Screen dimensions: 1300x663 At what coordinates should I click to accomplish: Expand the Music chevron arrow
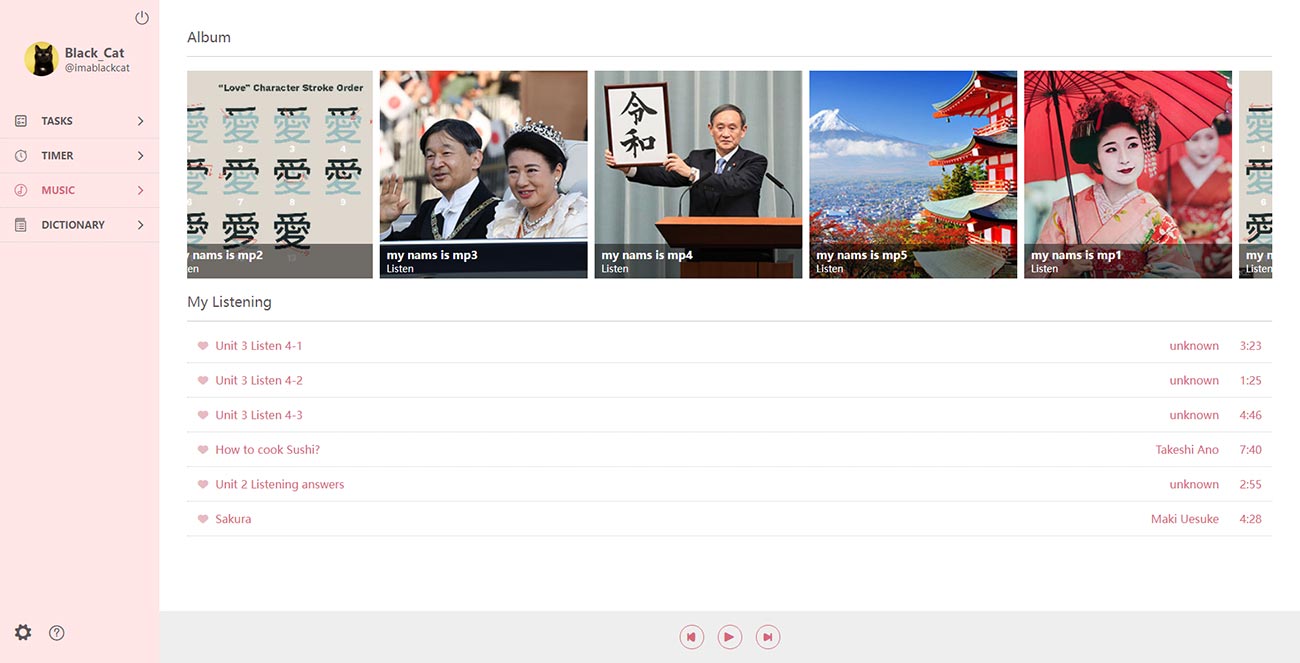tap(140, 190)
